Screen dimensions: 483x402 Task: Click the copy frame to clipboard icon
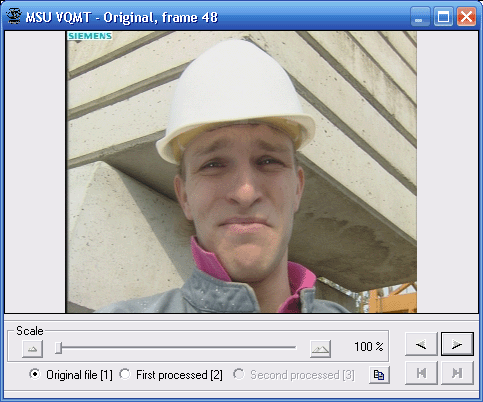[x=379, y=375]
